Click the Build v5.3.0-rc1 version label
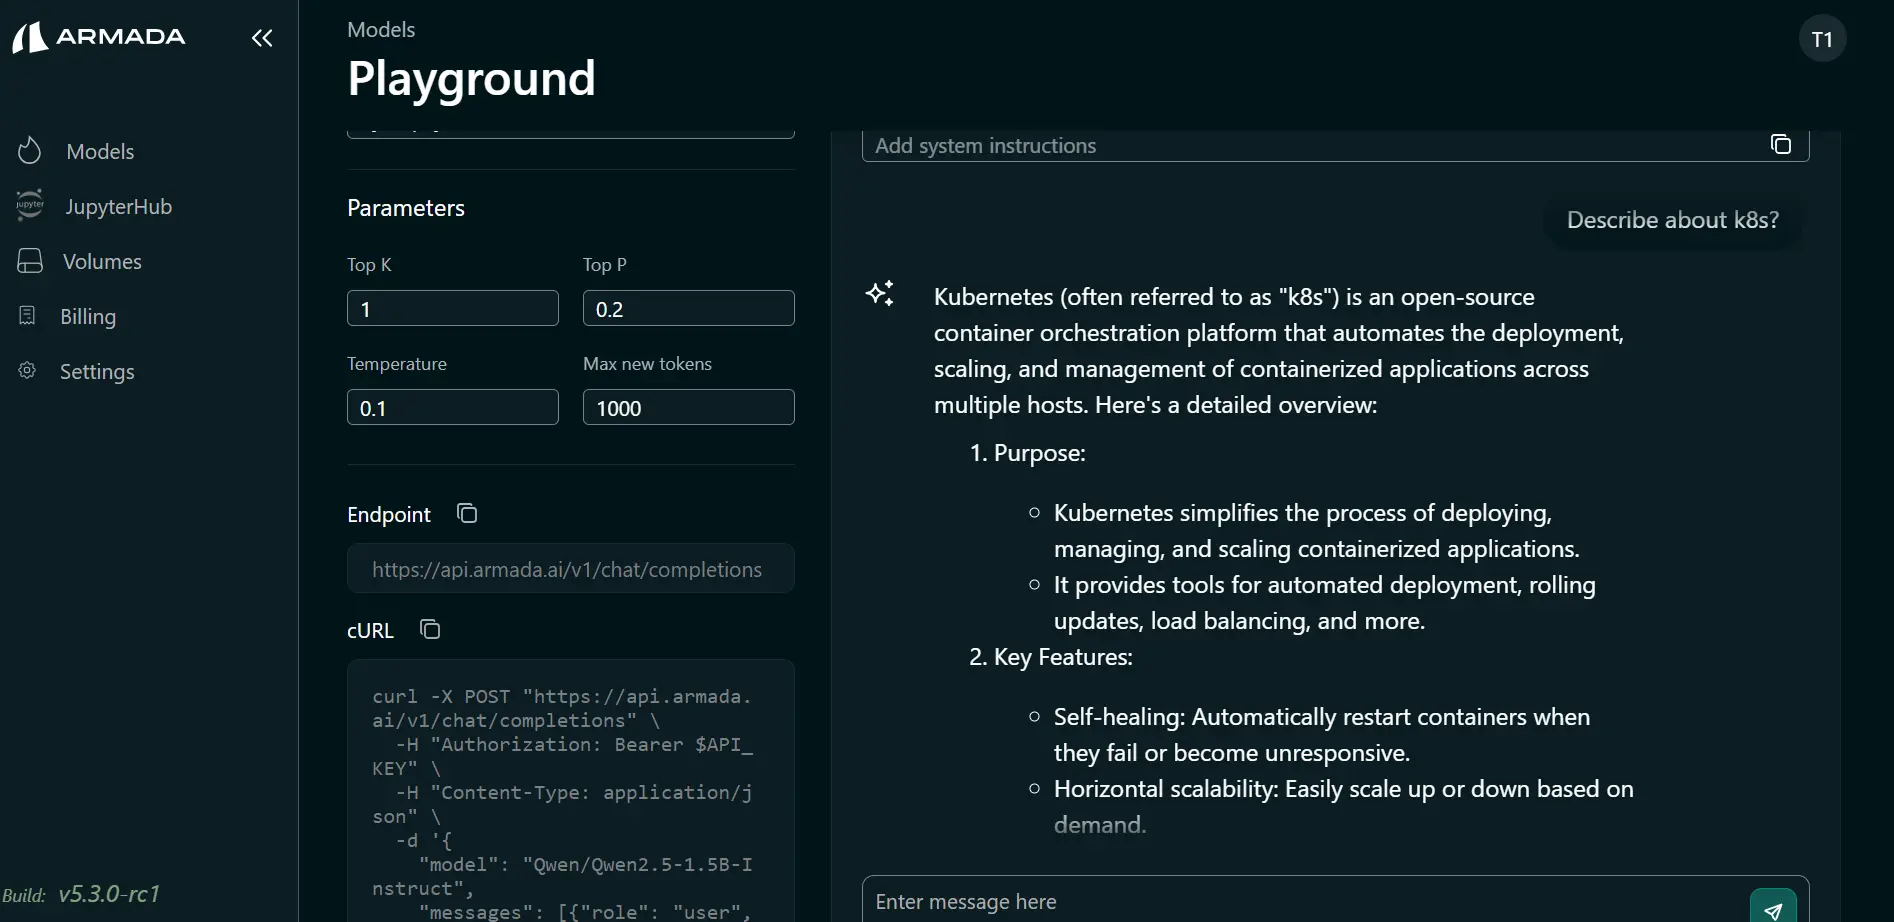 coord(81,894)
